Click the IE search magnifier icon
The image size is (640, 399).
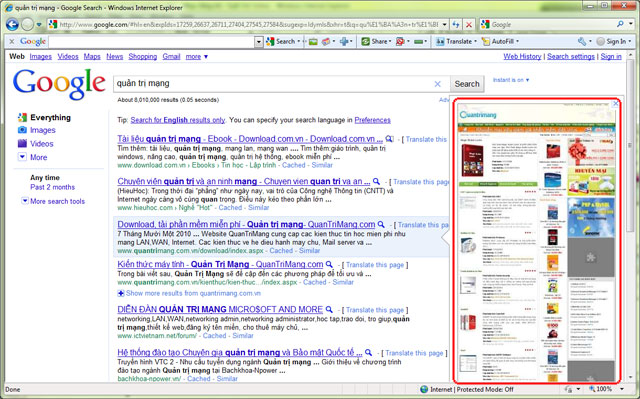tap(620, 24)
